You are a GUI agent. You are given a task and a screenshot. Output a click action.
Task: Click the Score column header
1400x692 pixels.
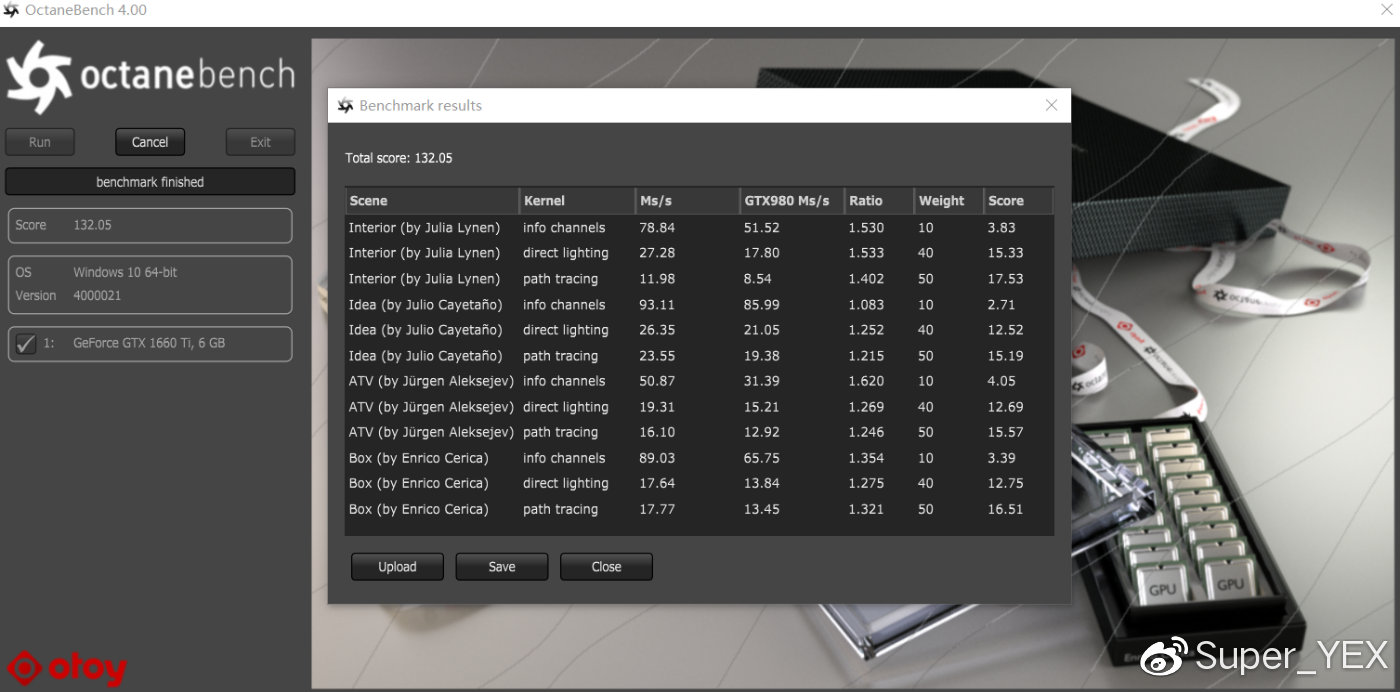pyautogui.click(x=1017, y=200)
